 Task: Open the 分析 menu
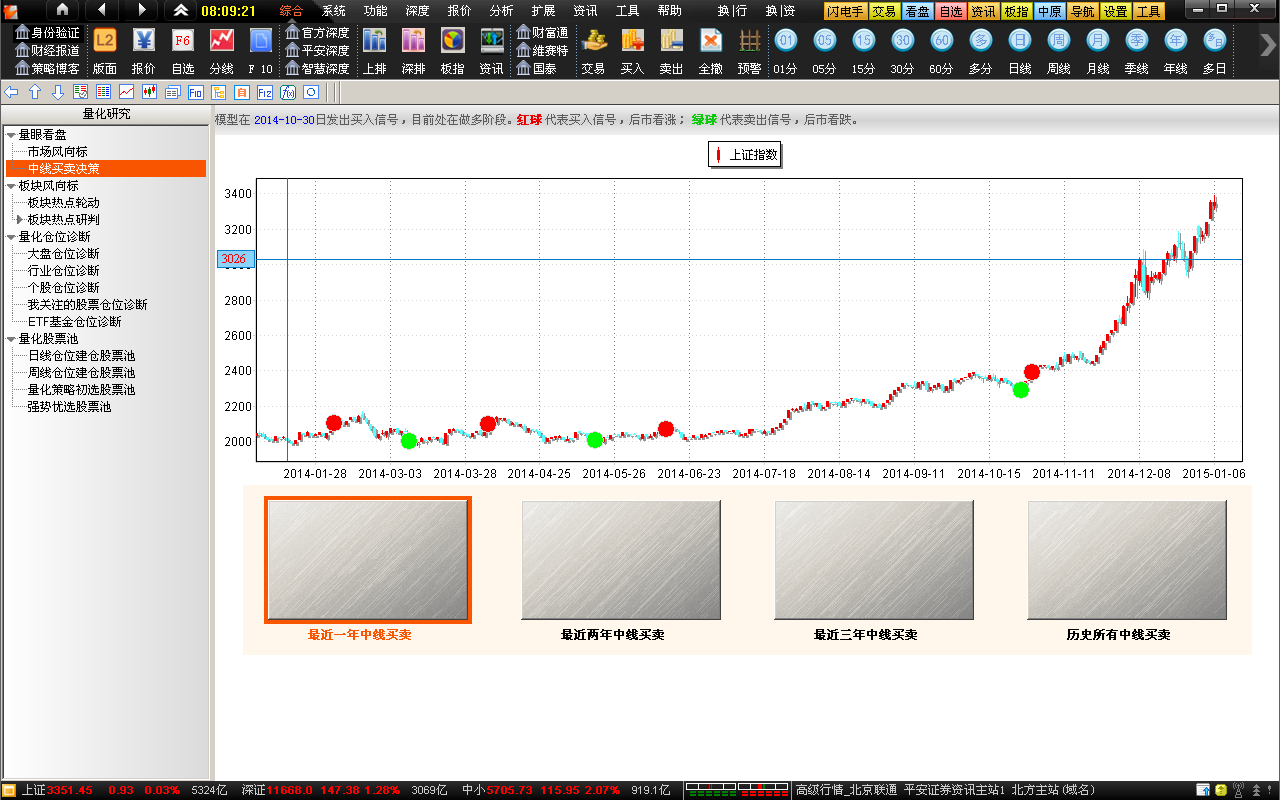click(x=502, y=11)
